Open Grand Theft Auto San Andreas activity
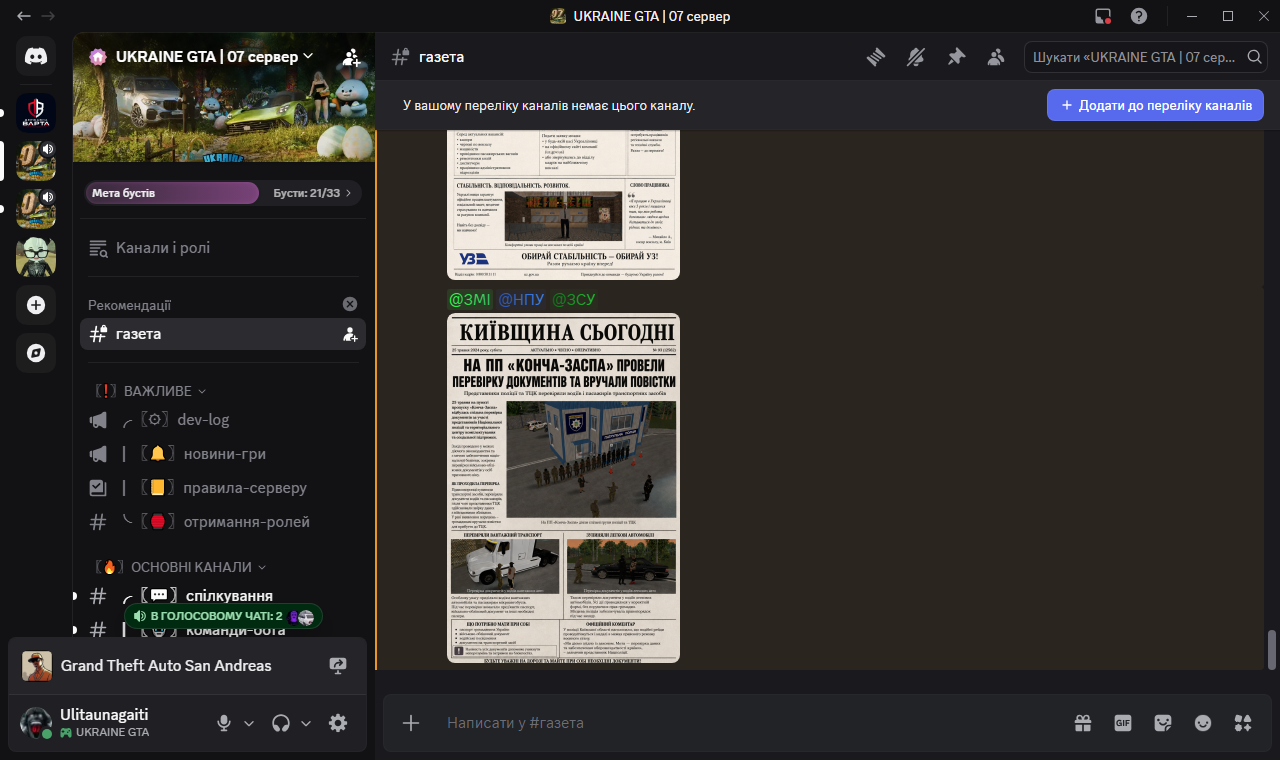Image resolution: width=1280 pixels, height=760 pixels. [x=165, y=665]
